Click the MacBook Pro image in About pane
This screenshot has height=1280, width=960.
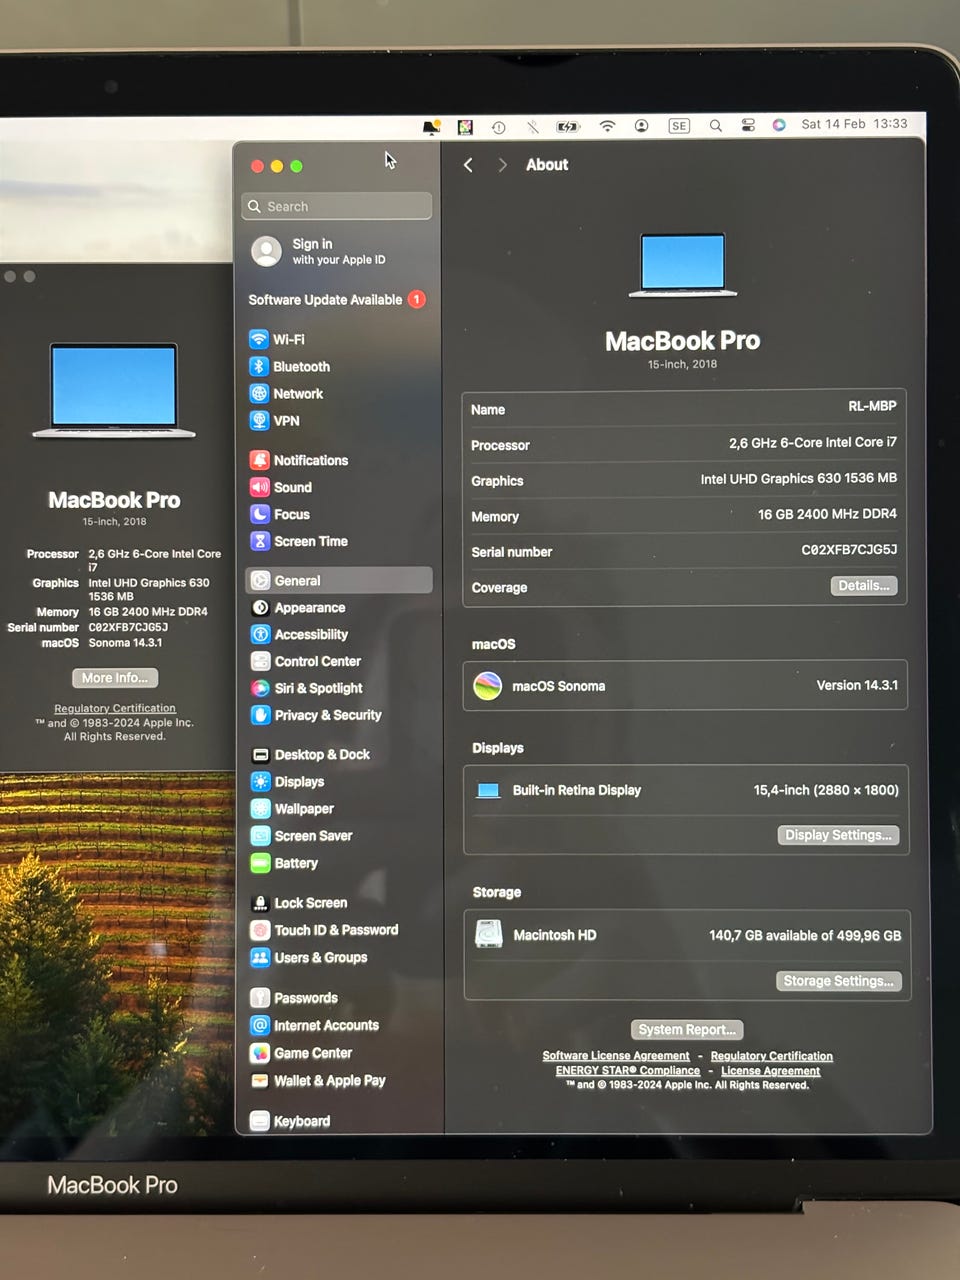tap(683, 265)
